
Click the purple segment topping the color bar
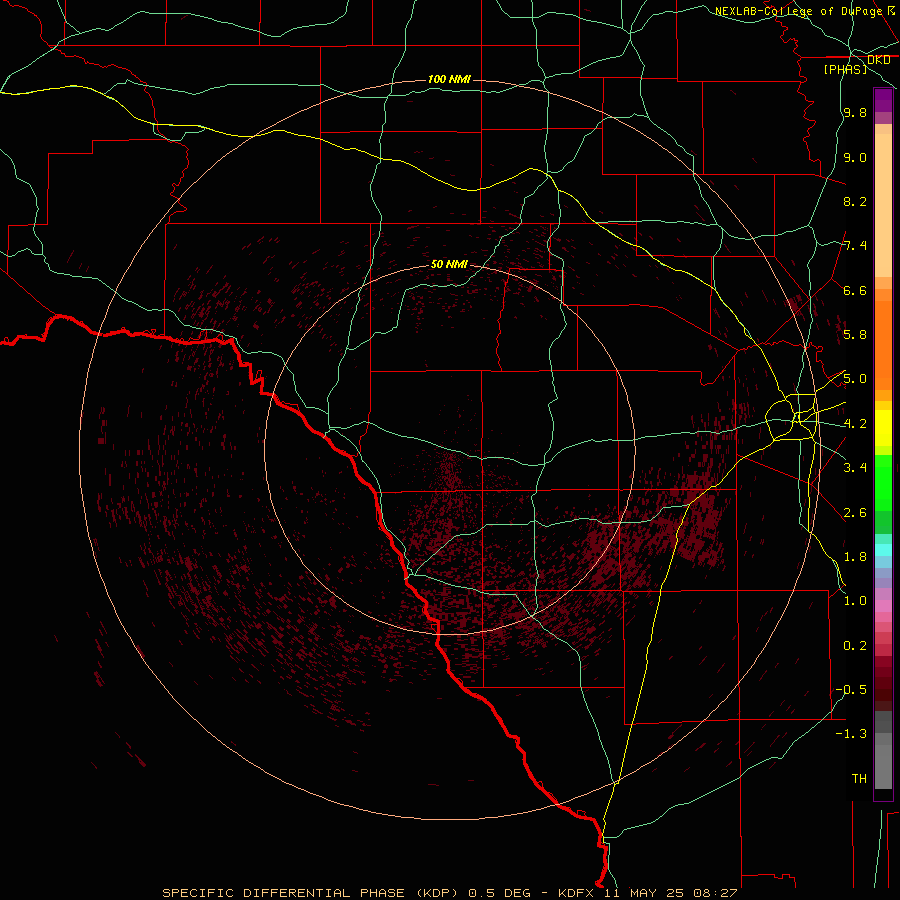click(x=883, y=100)
